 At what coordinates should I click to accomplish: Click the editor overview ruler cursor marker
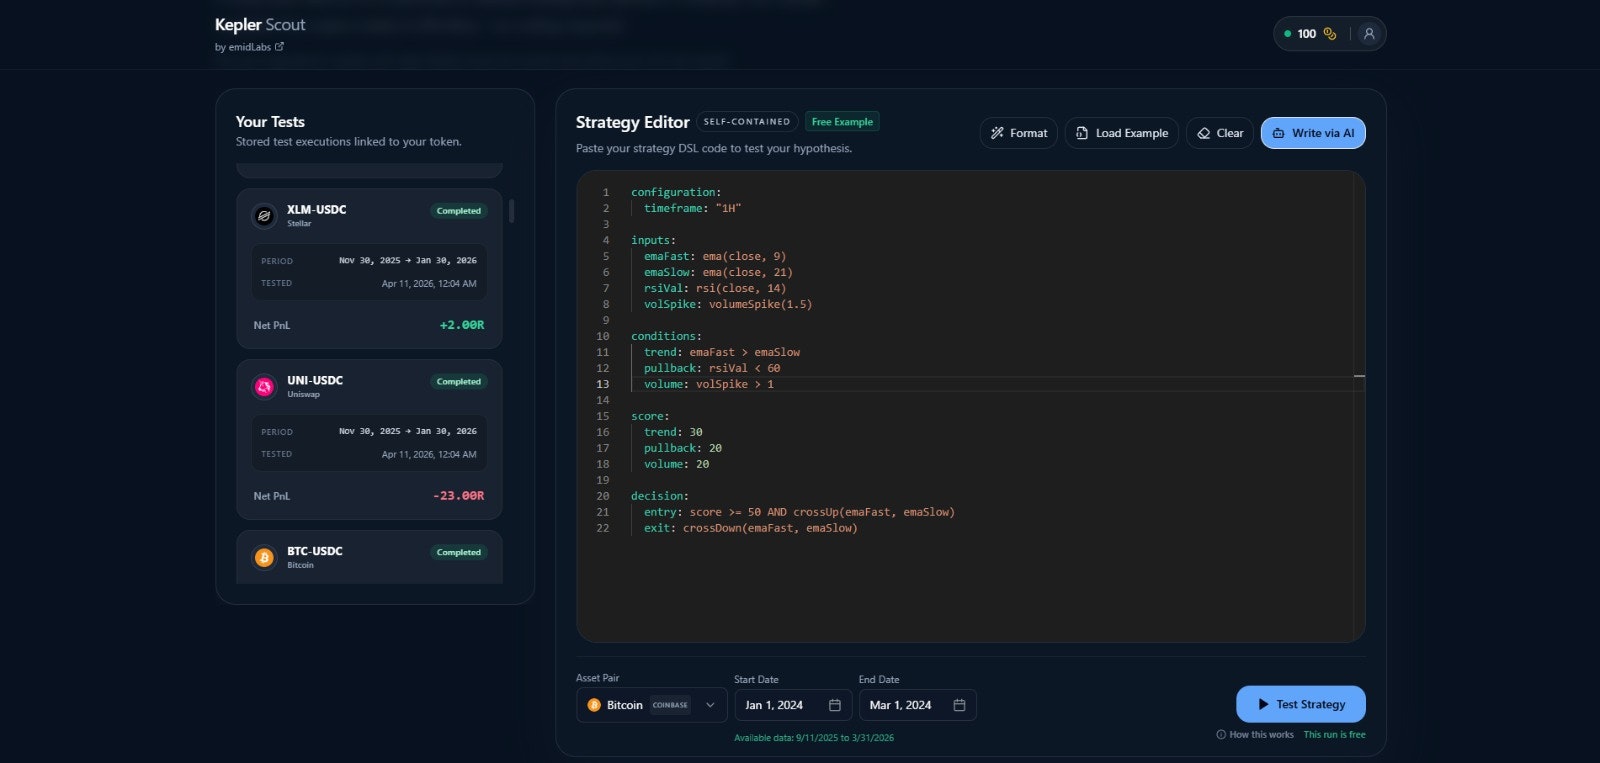click(1359, 376)
